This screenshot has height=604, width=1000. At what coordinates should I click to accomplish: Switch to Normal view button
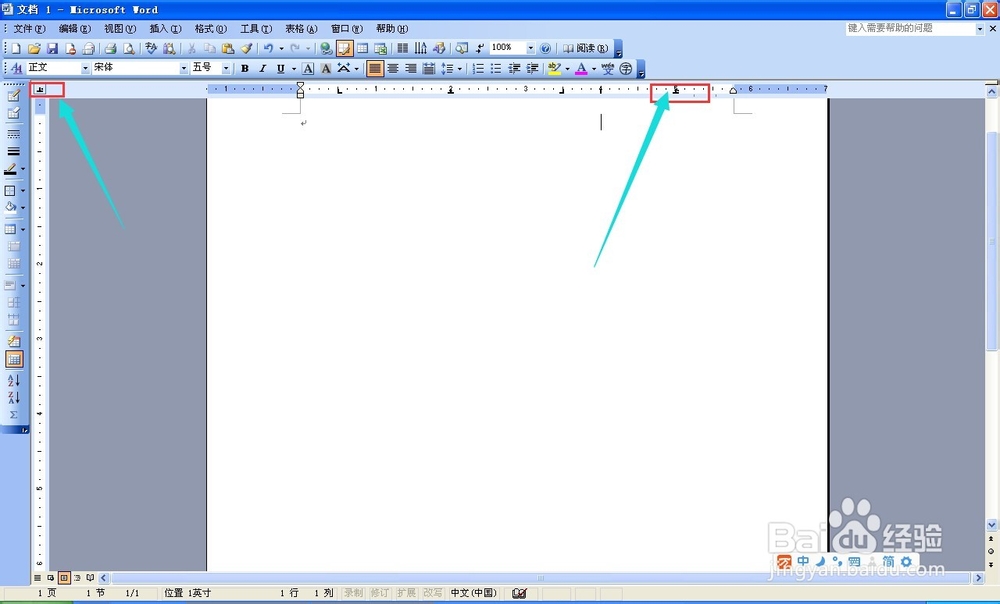pos(38,578)
